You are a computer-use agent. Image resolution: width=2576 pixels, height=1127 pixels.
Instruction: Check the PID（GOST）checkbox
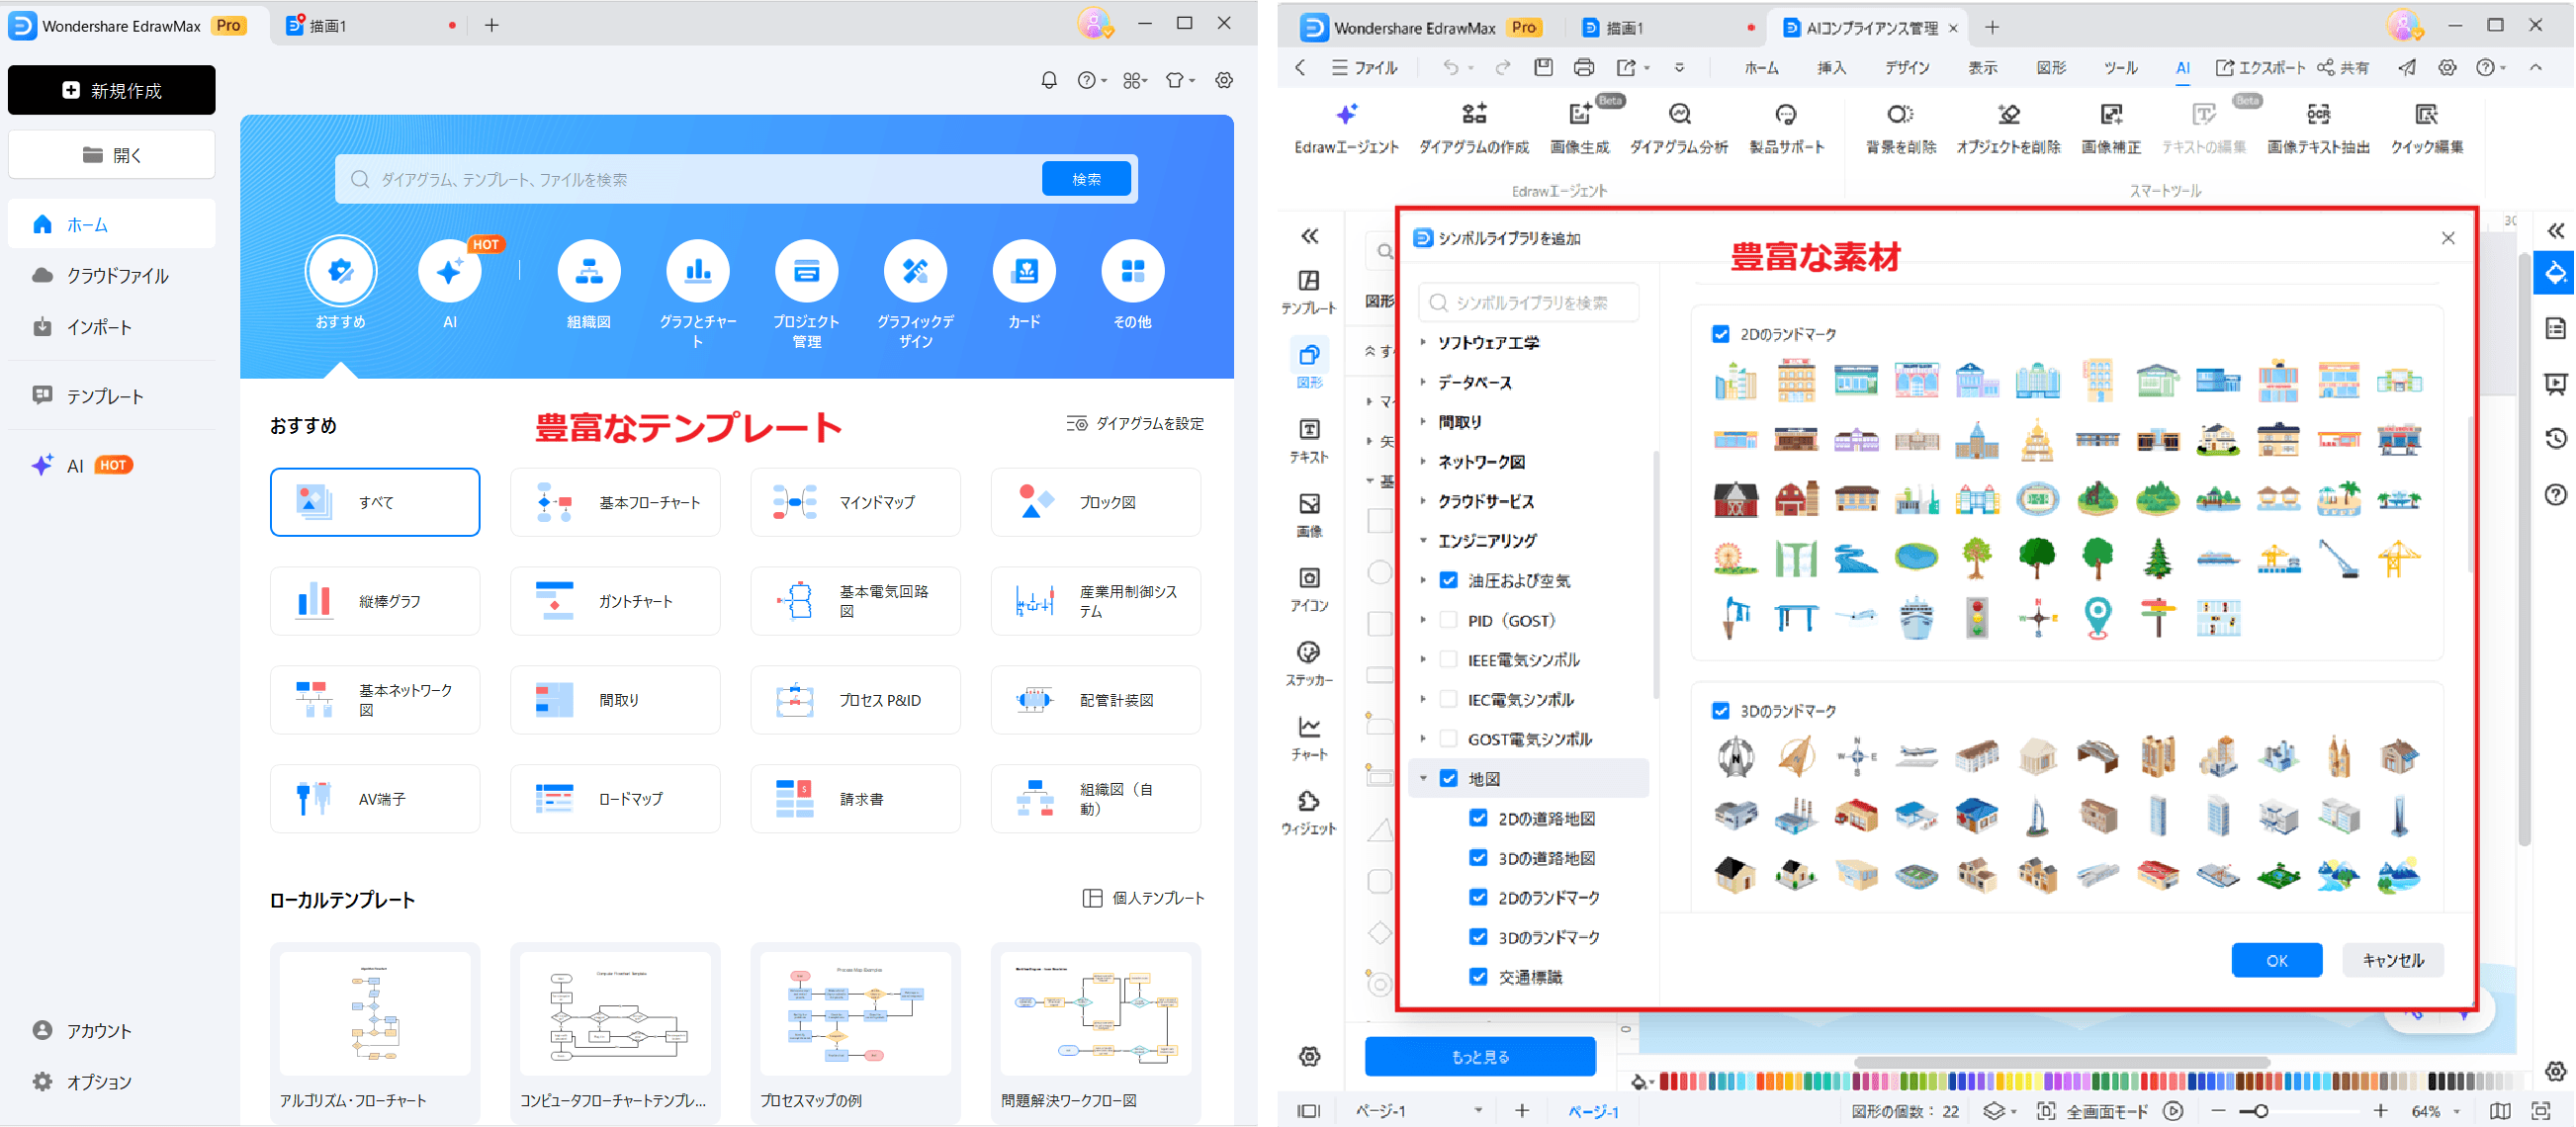pos(1448,620)
